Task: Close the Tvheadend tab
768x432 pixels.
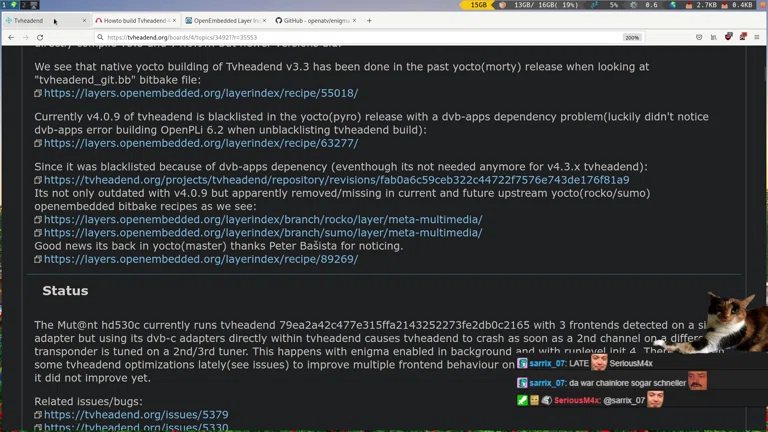Action: point(83,20)
